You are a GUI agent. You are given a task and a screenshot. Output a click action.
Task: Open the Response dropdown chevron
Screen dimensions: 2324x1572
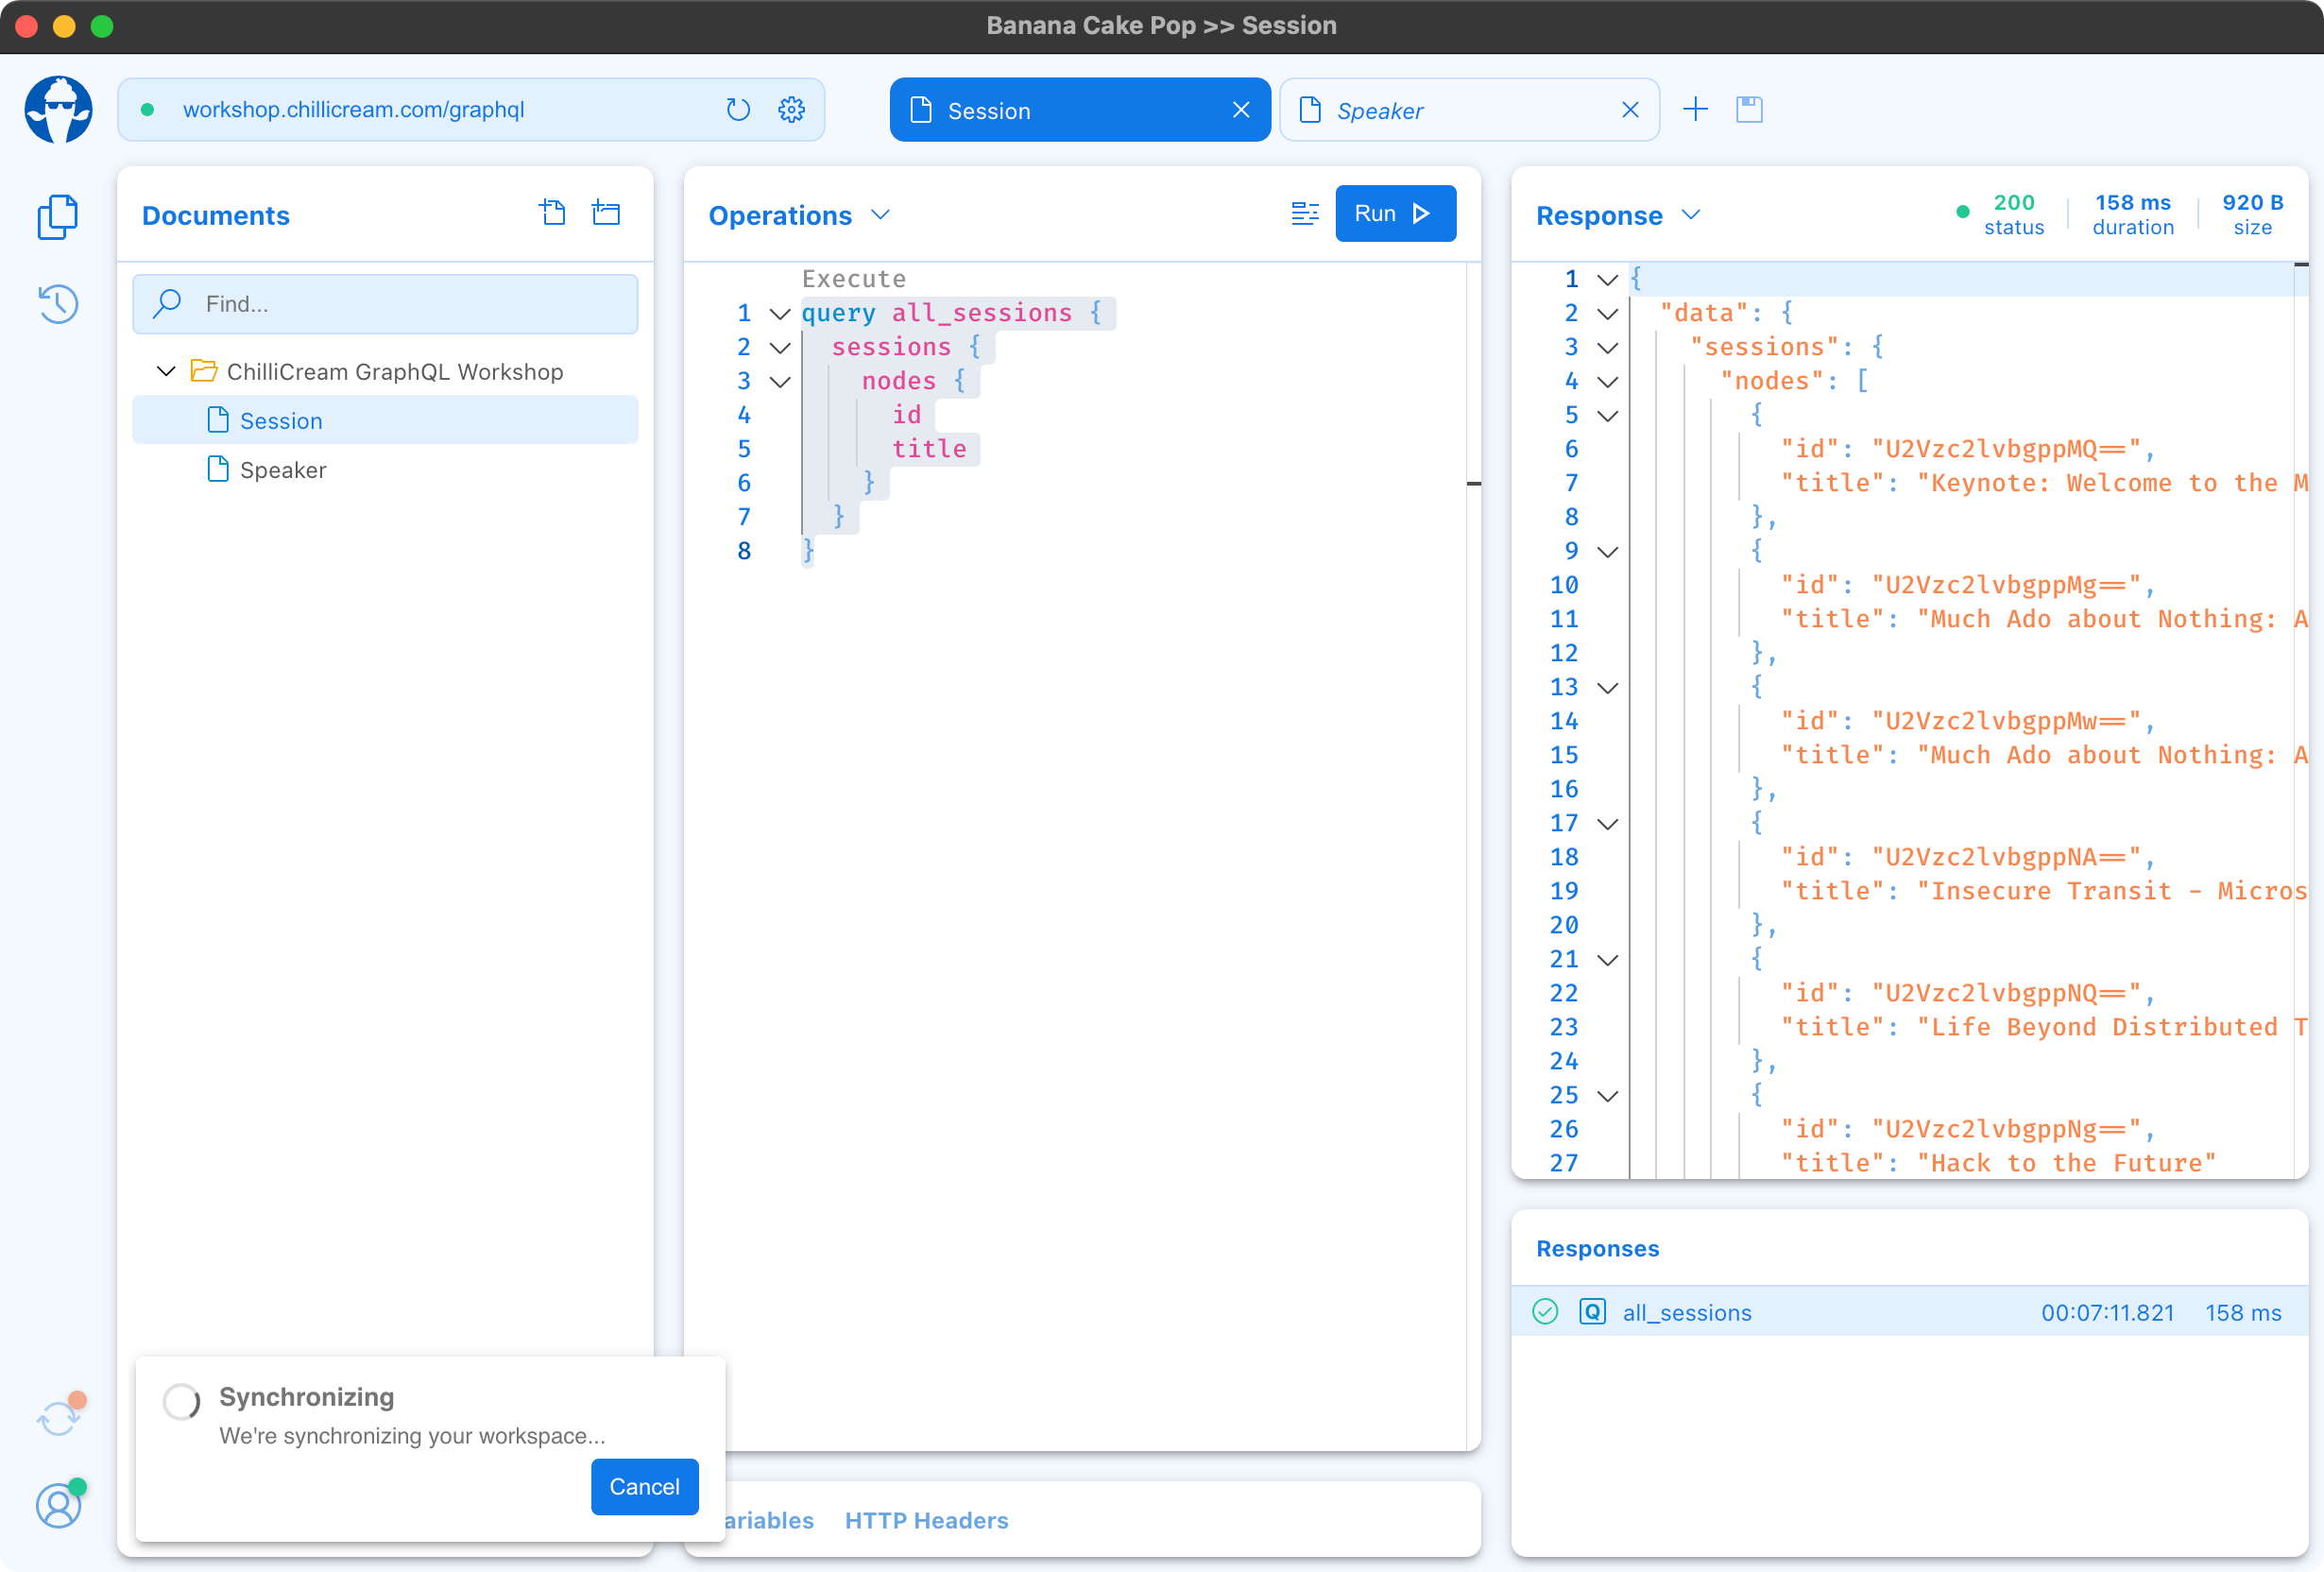point(1691,215)
